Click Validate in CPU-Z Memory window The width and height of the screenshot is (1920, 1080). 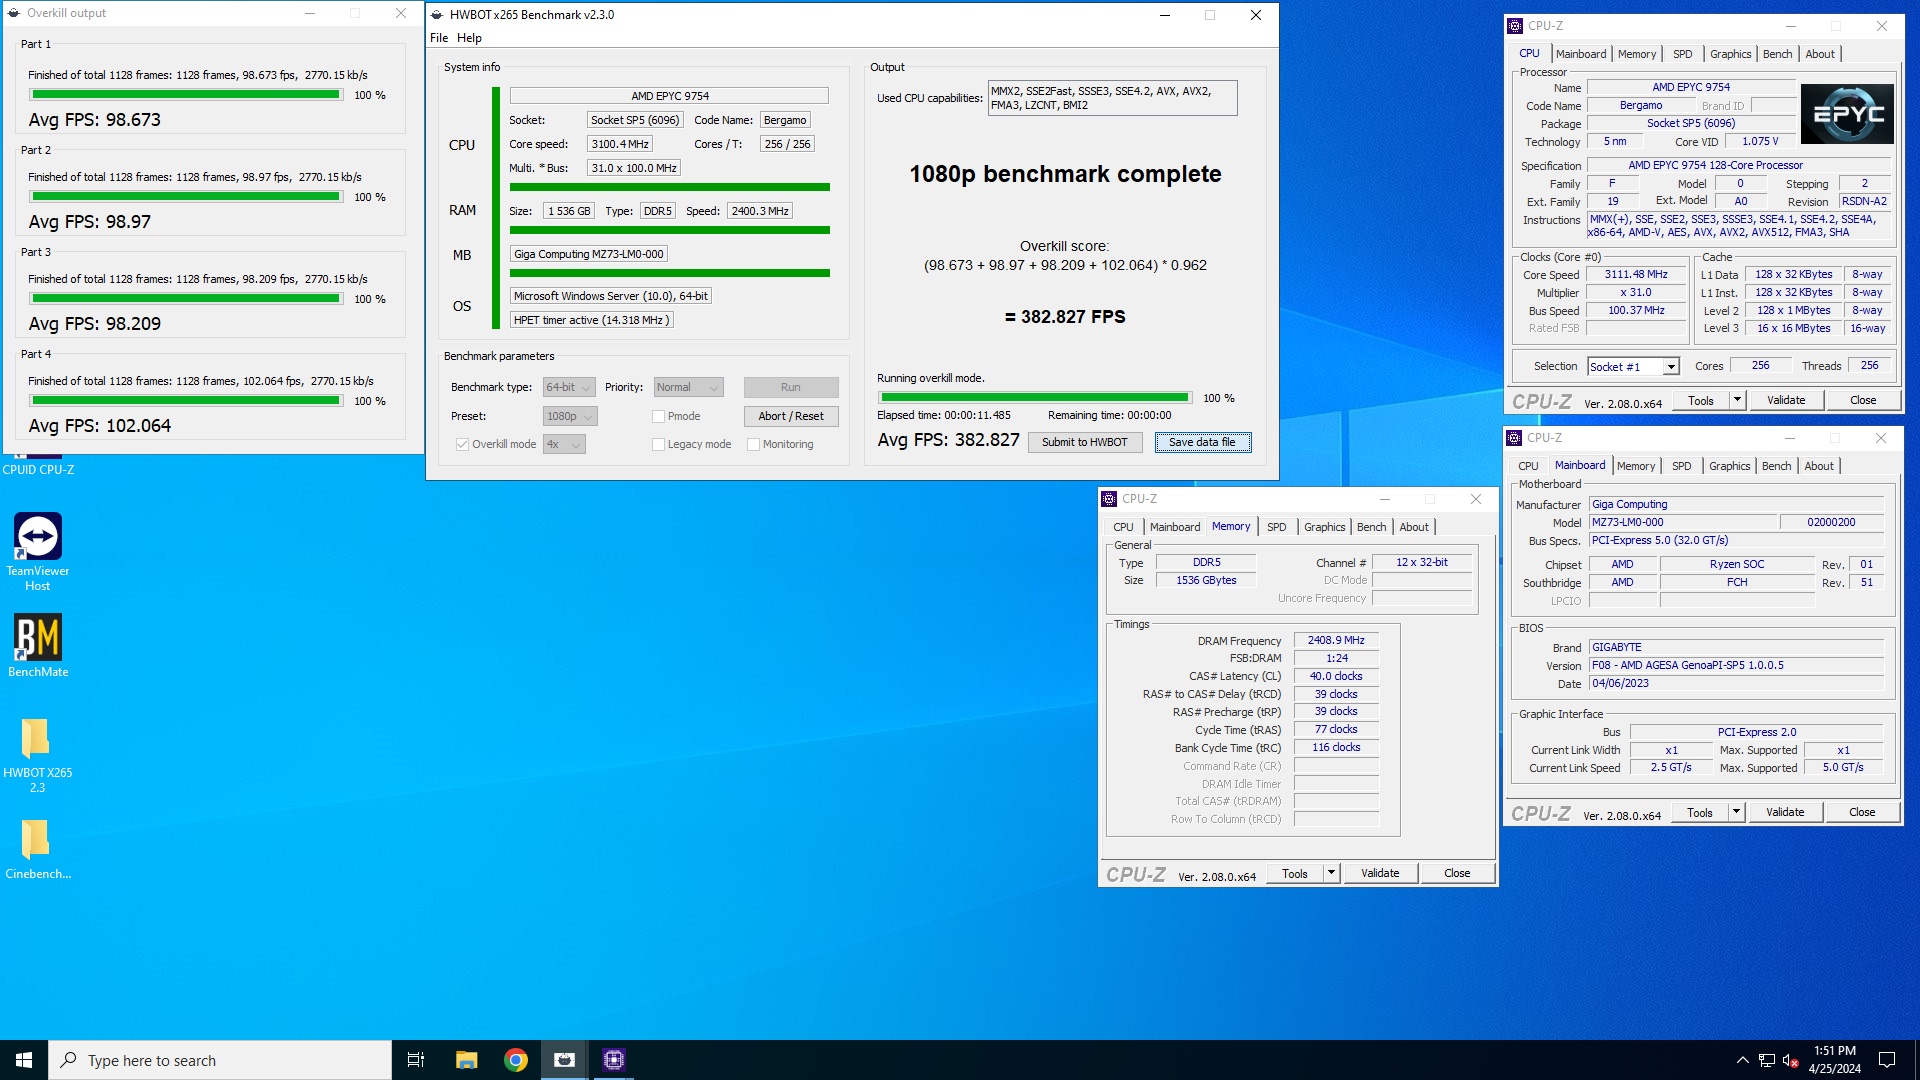point(1380,873)
